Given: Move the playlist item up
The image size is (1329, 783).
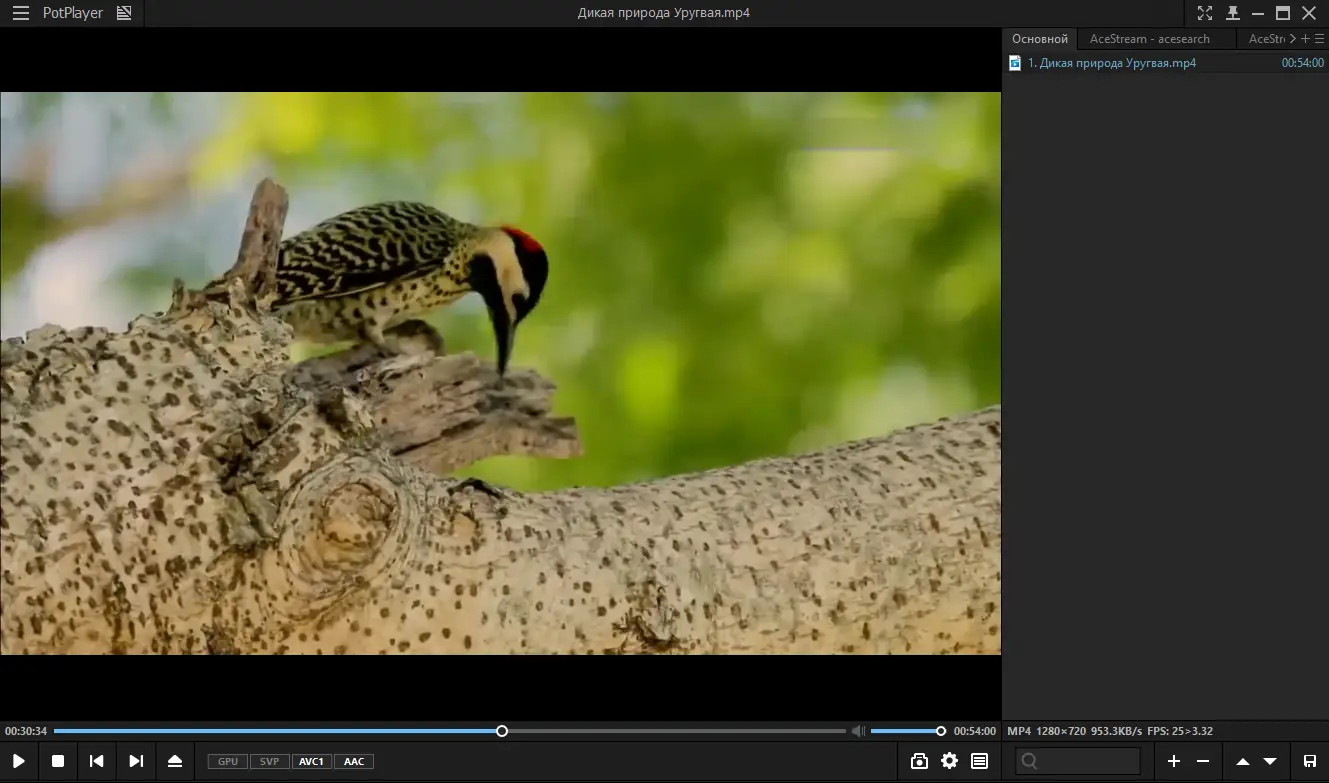Looking at the screenshot, I should coord(1242,761).
